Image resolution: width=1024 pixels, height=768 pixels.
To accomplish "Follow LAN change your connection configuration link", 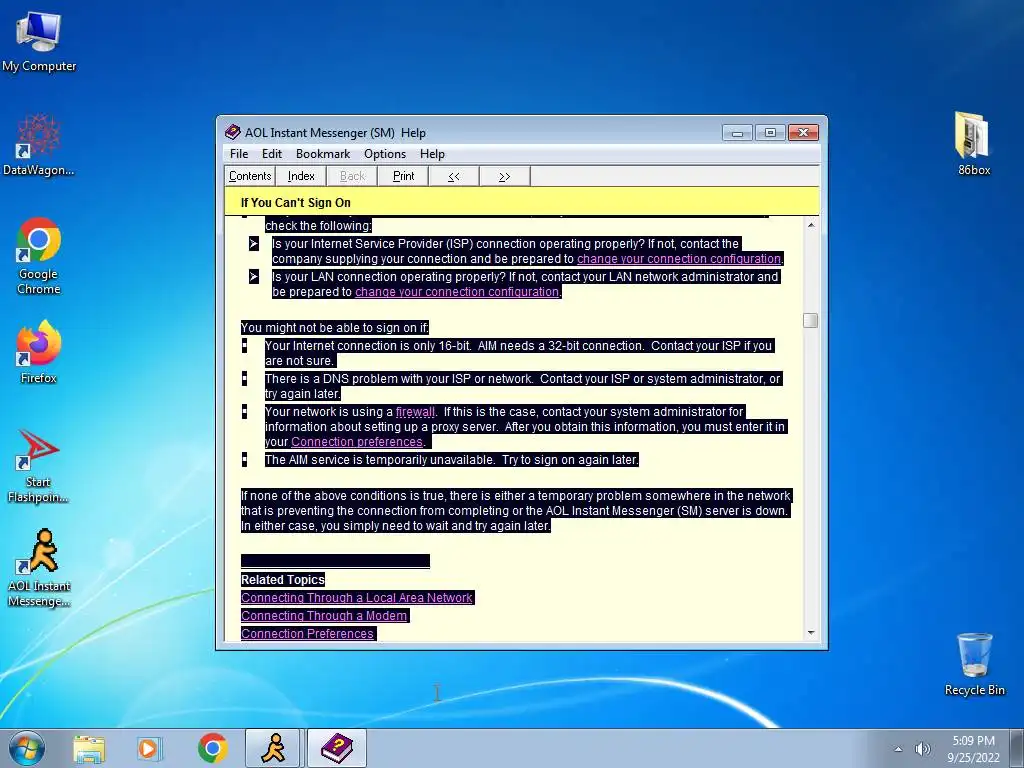I will (456, 292).
